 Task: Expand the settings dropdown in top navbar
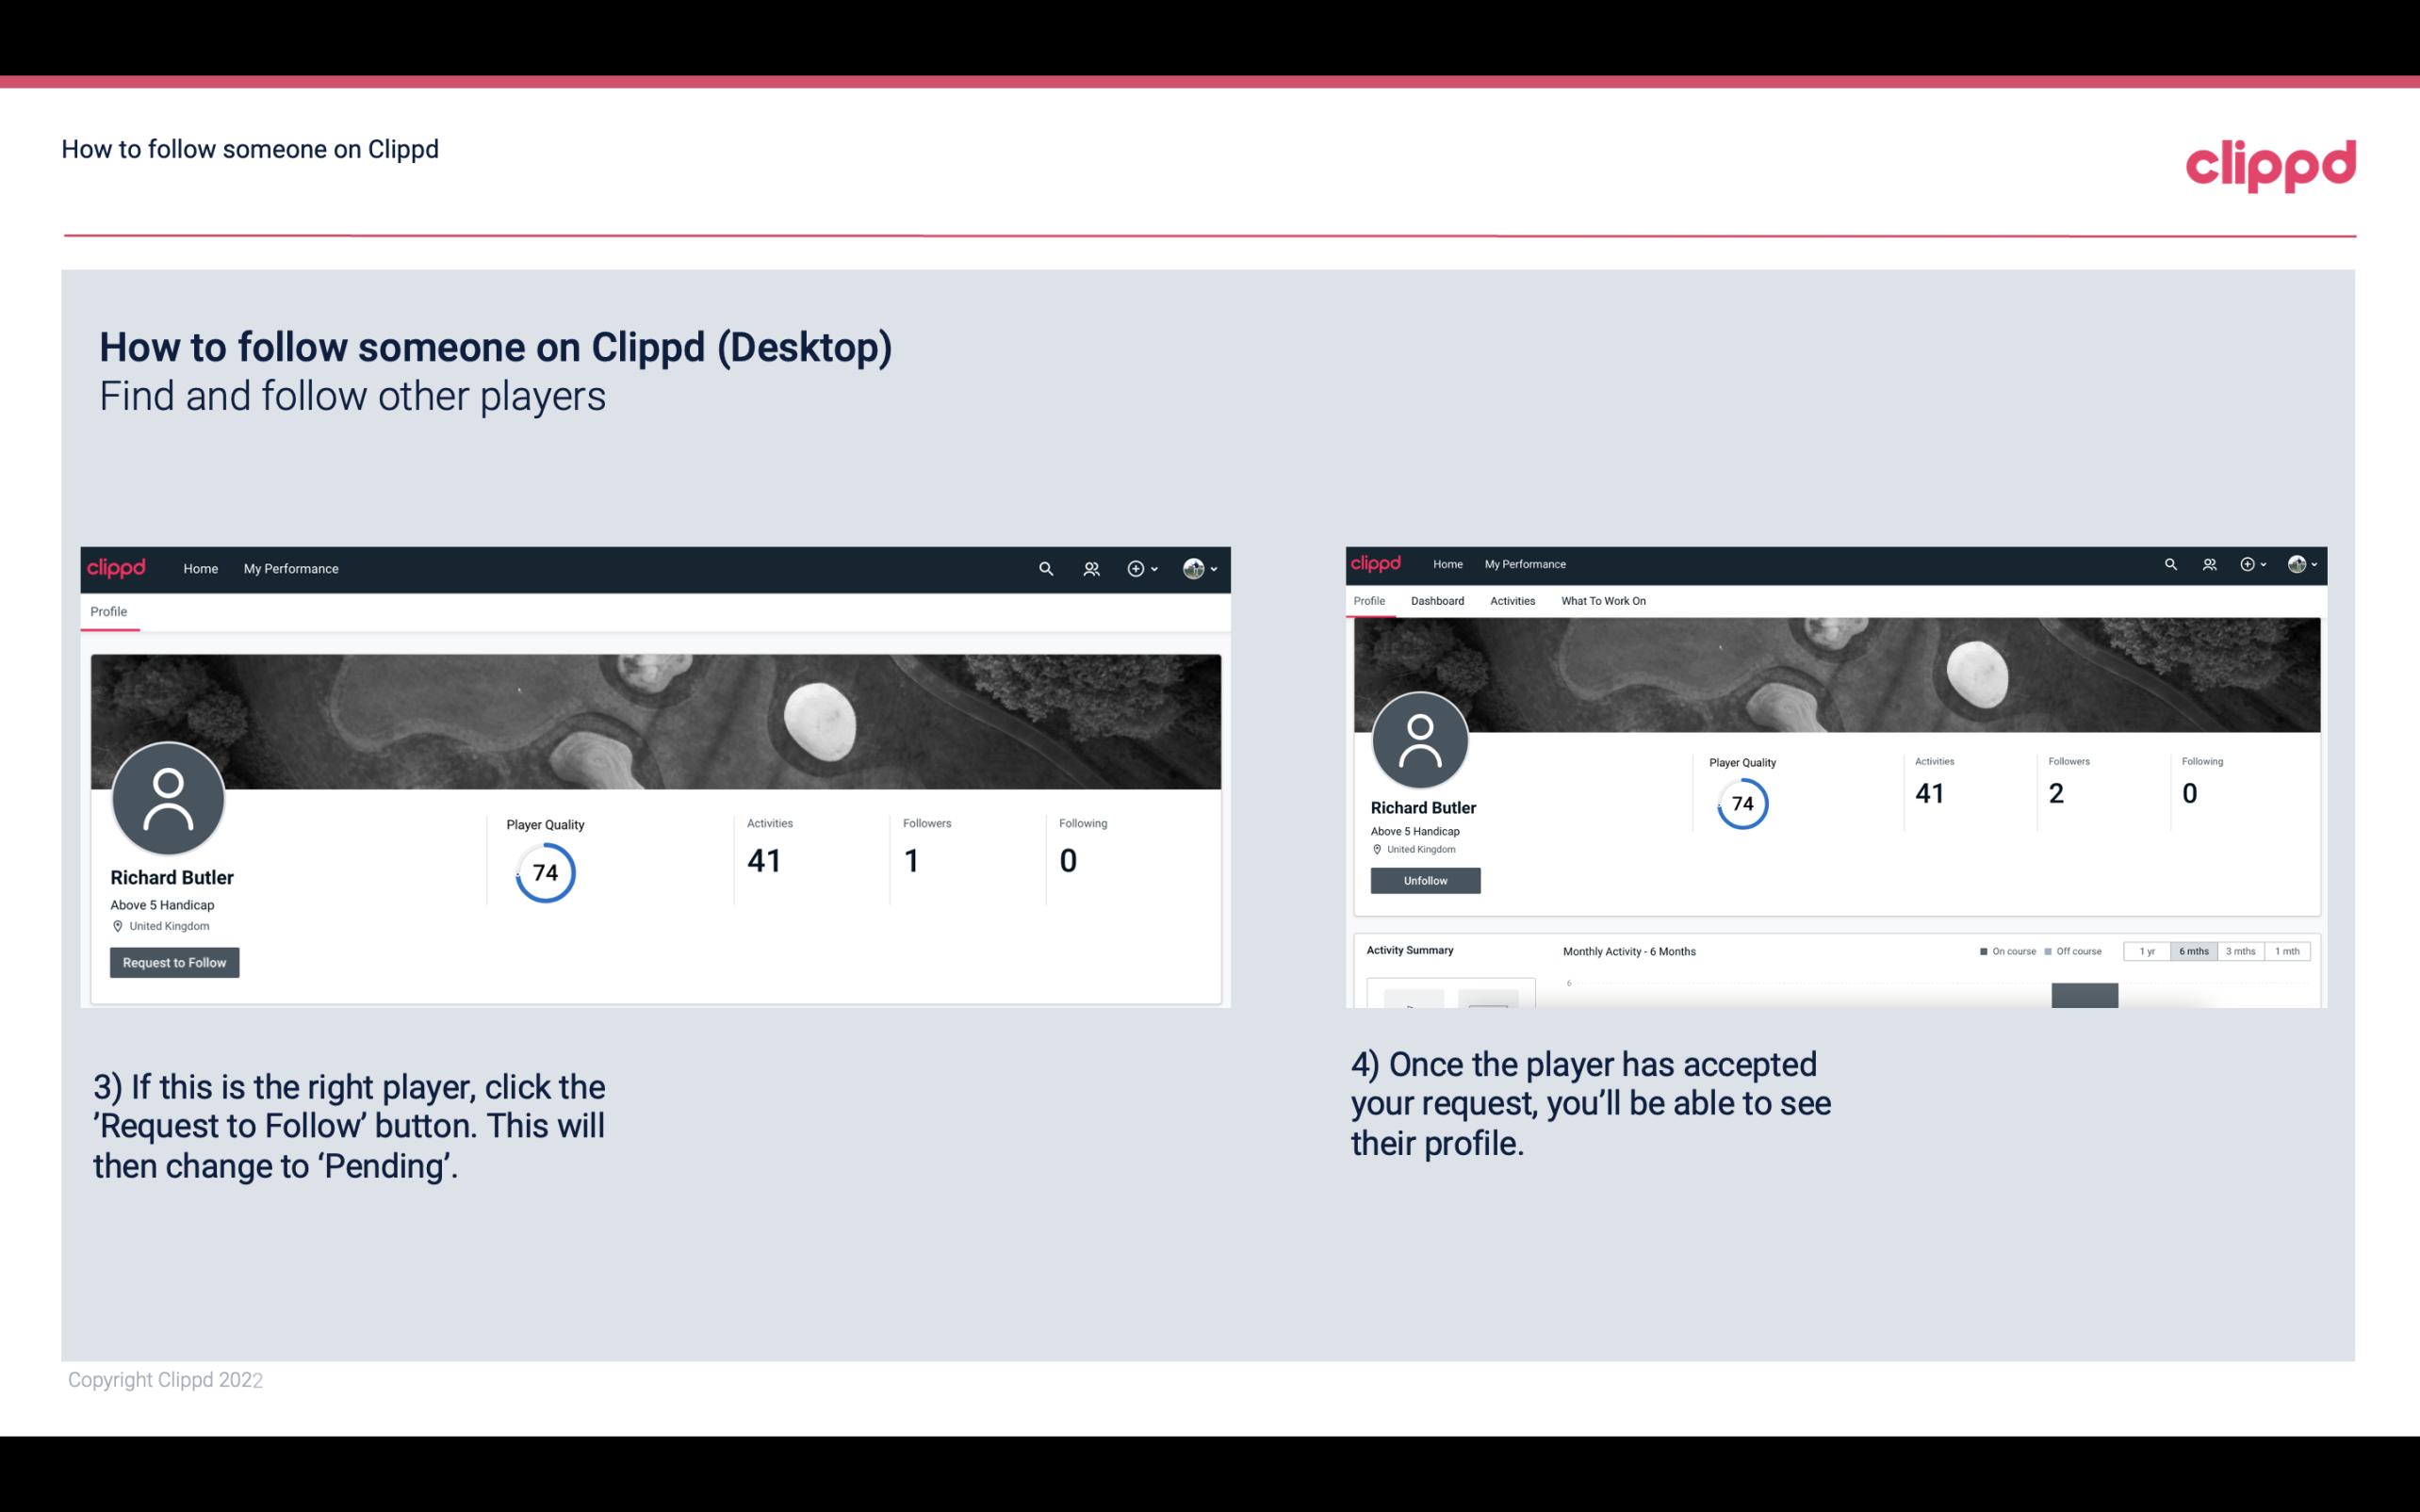(1199, 568)
